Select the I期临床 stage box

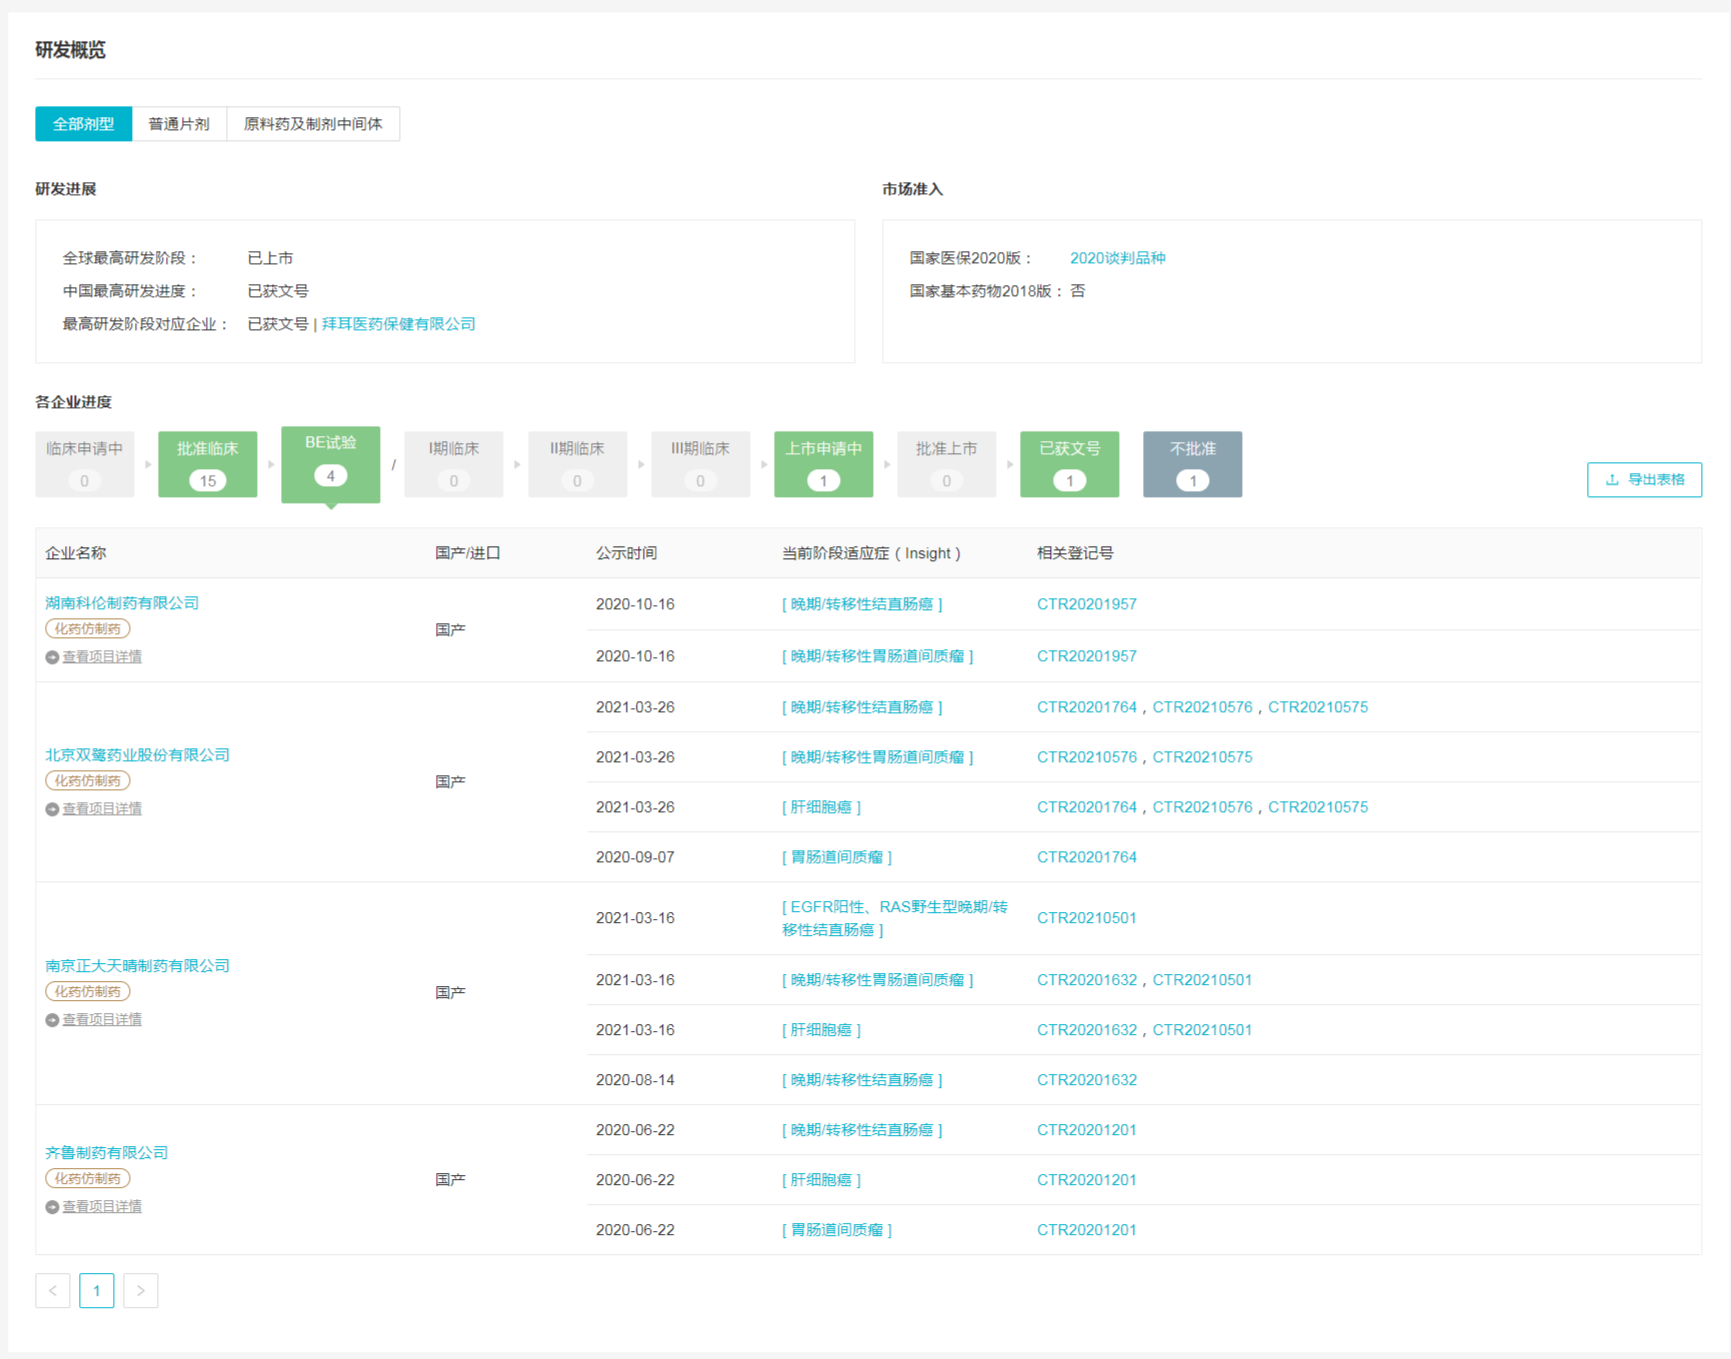[x=454, y=464]
